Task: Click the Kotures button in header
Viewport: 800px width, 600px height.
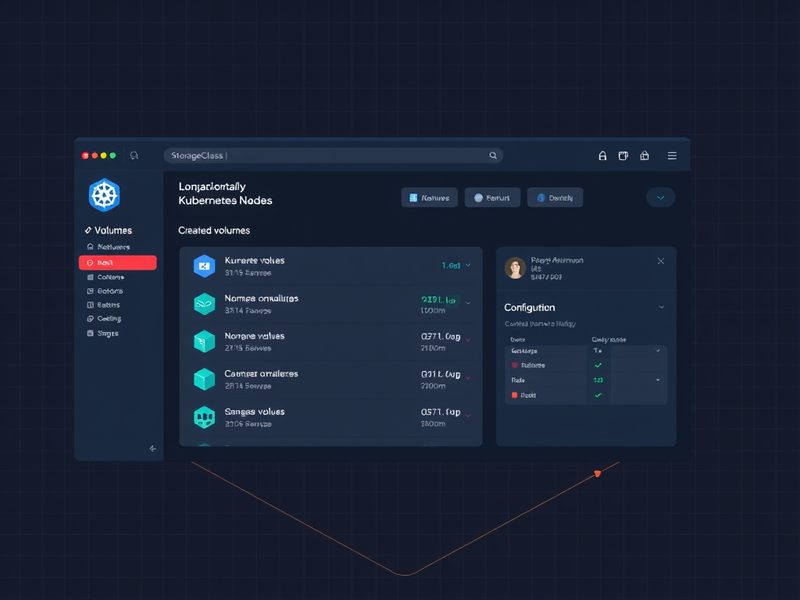Action: 430,197
